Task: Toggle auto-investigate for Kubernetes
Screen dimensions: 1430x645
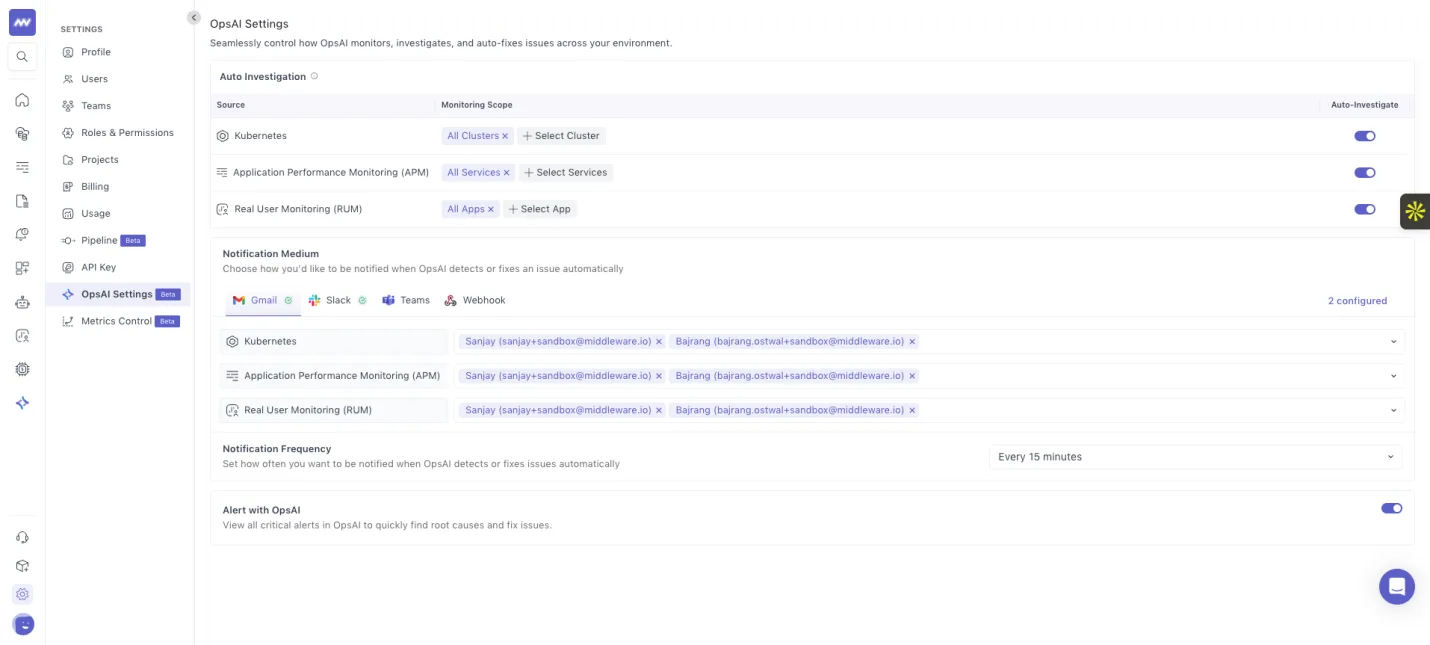Action: [1365, 136]
